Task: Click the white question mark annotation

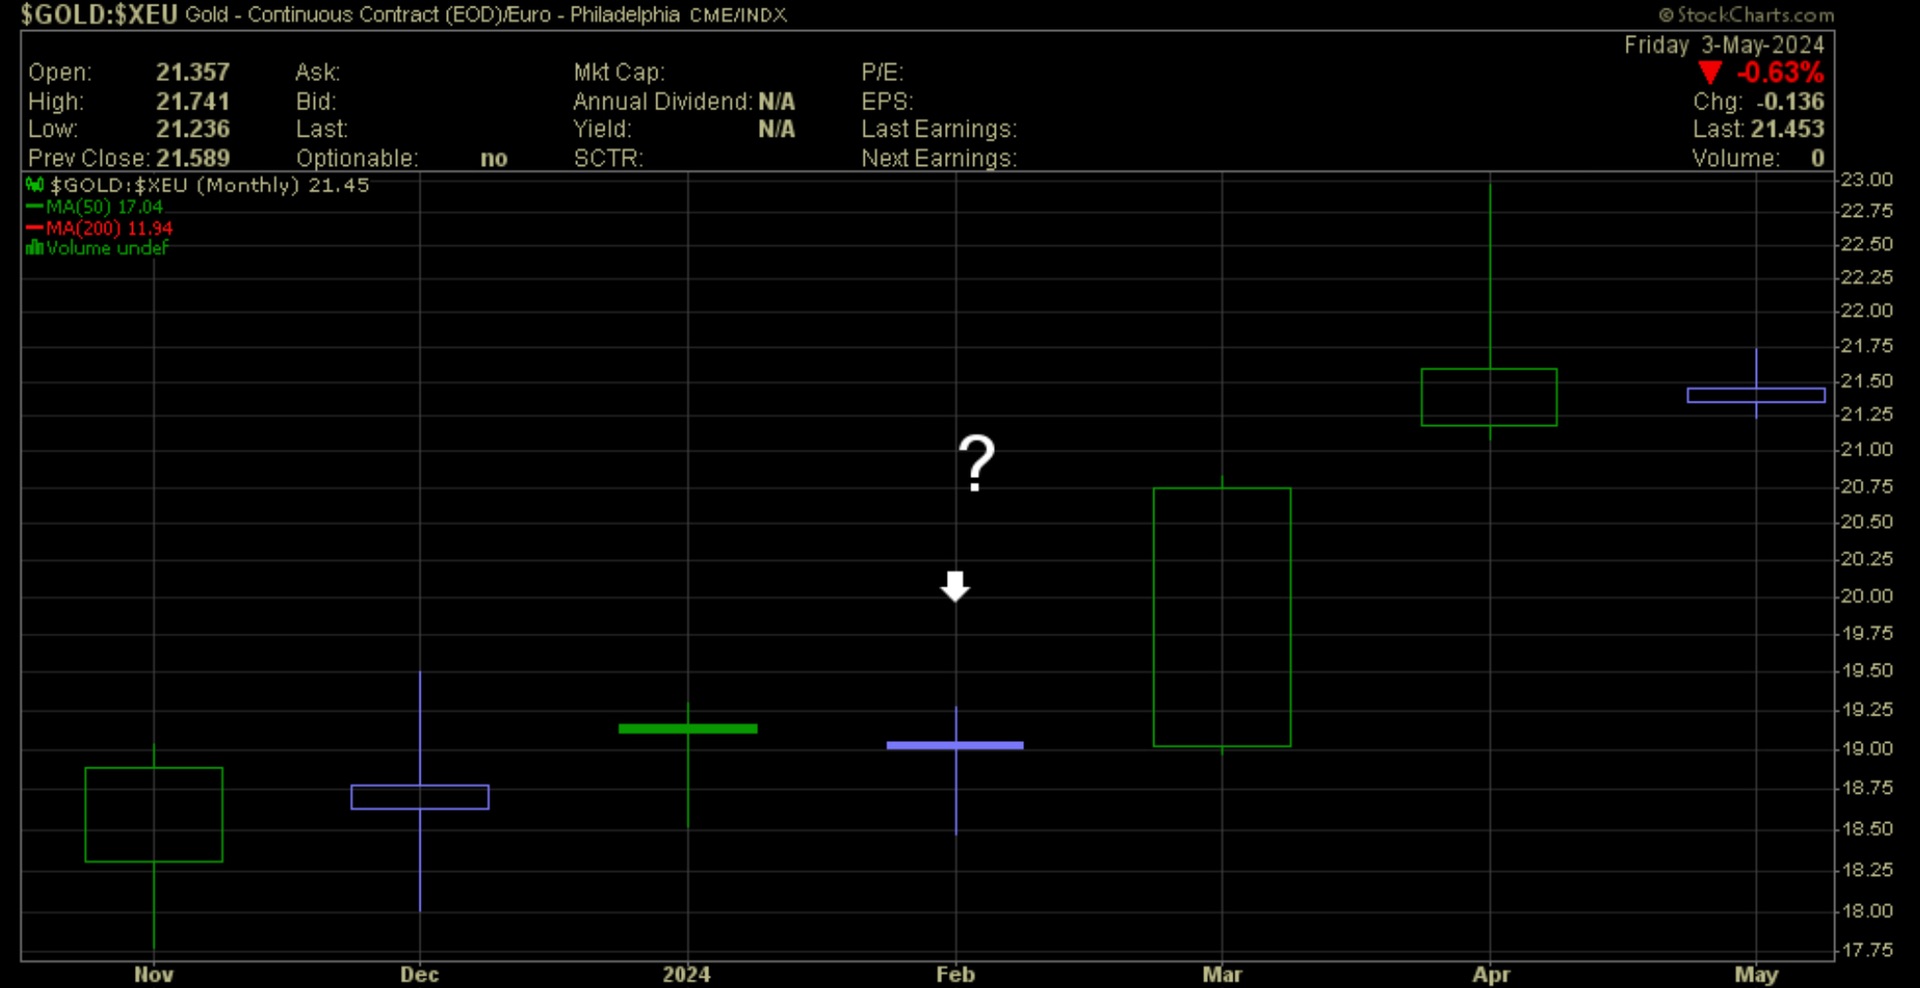Action: tap(976, 463)
